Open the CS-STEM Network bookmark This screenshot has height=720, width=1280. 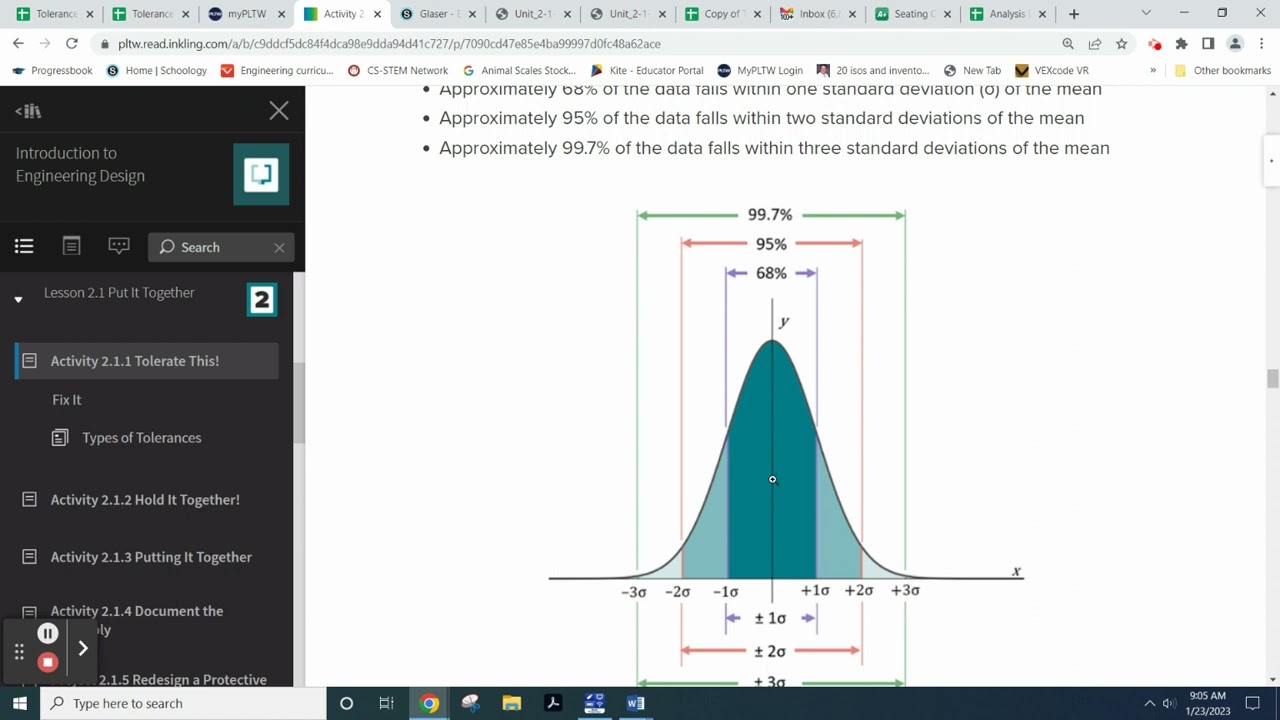click(x=397, y=71)
